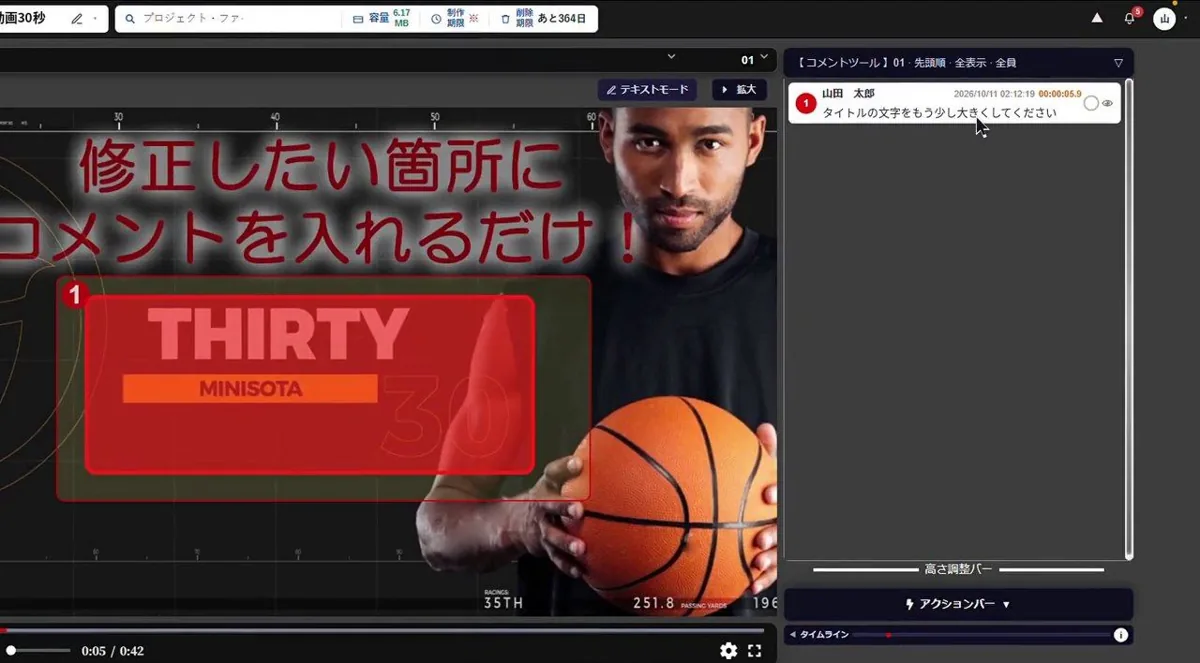Click the pencil edit icon beside project title
The height and width of the screenshot is (663, 1200).
pyautogui.click(x=77, y=18)
